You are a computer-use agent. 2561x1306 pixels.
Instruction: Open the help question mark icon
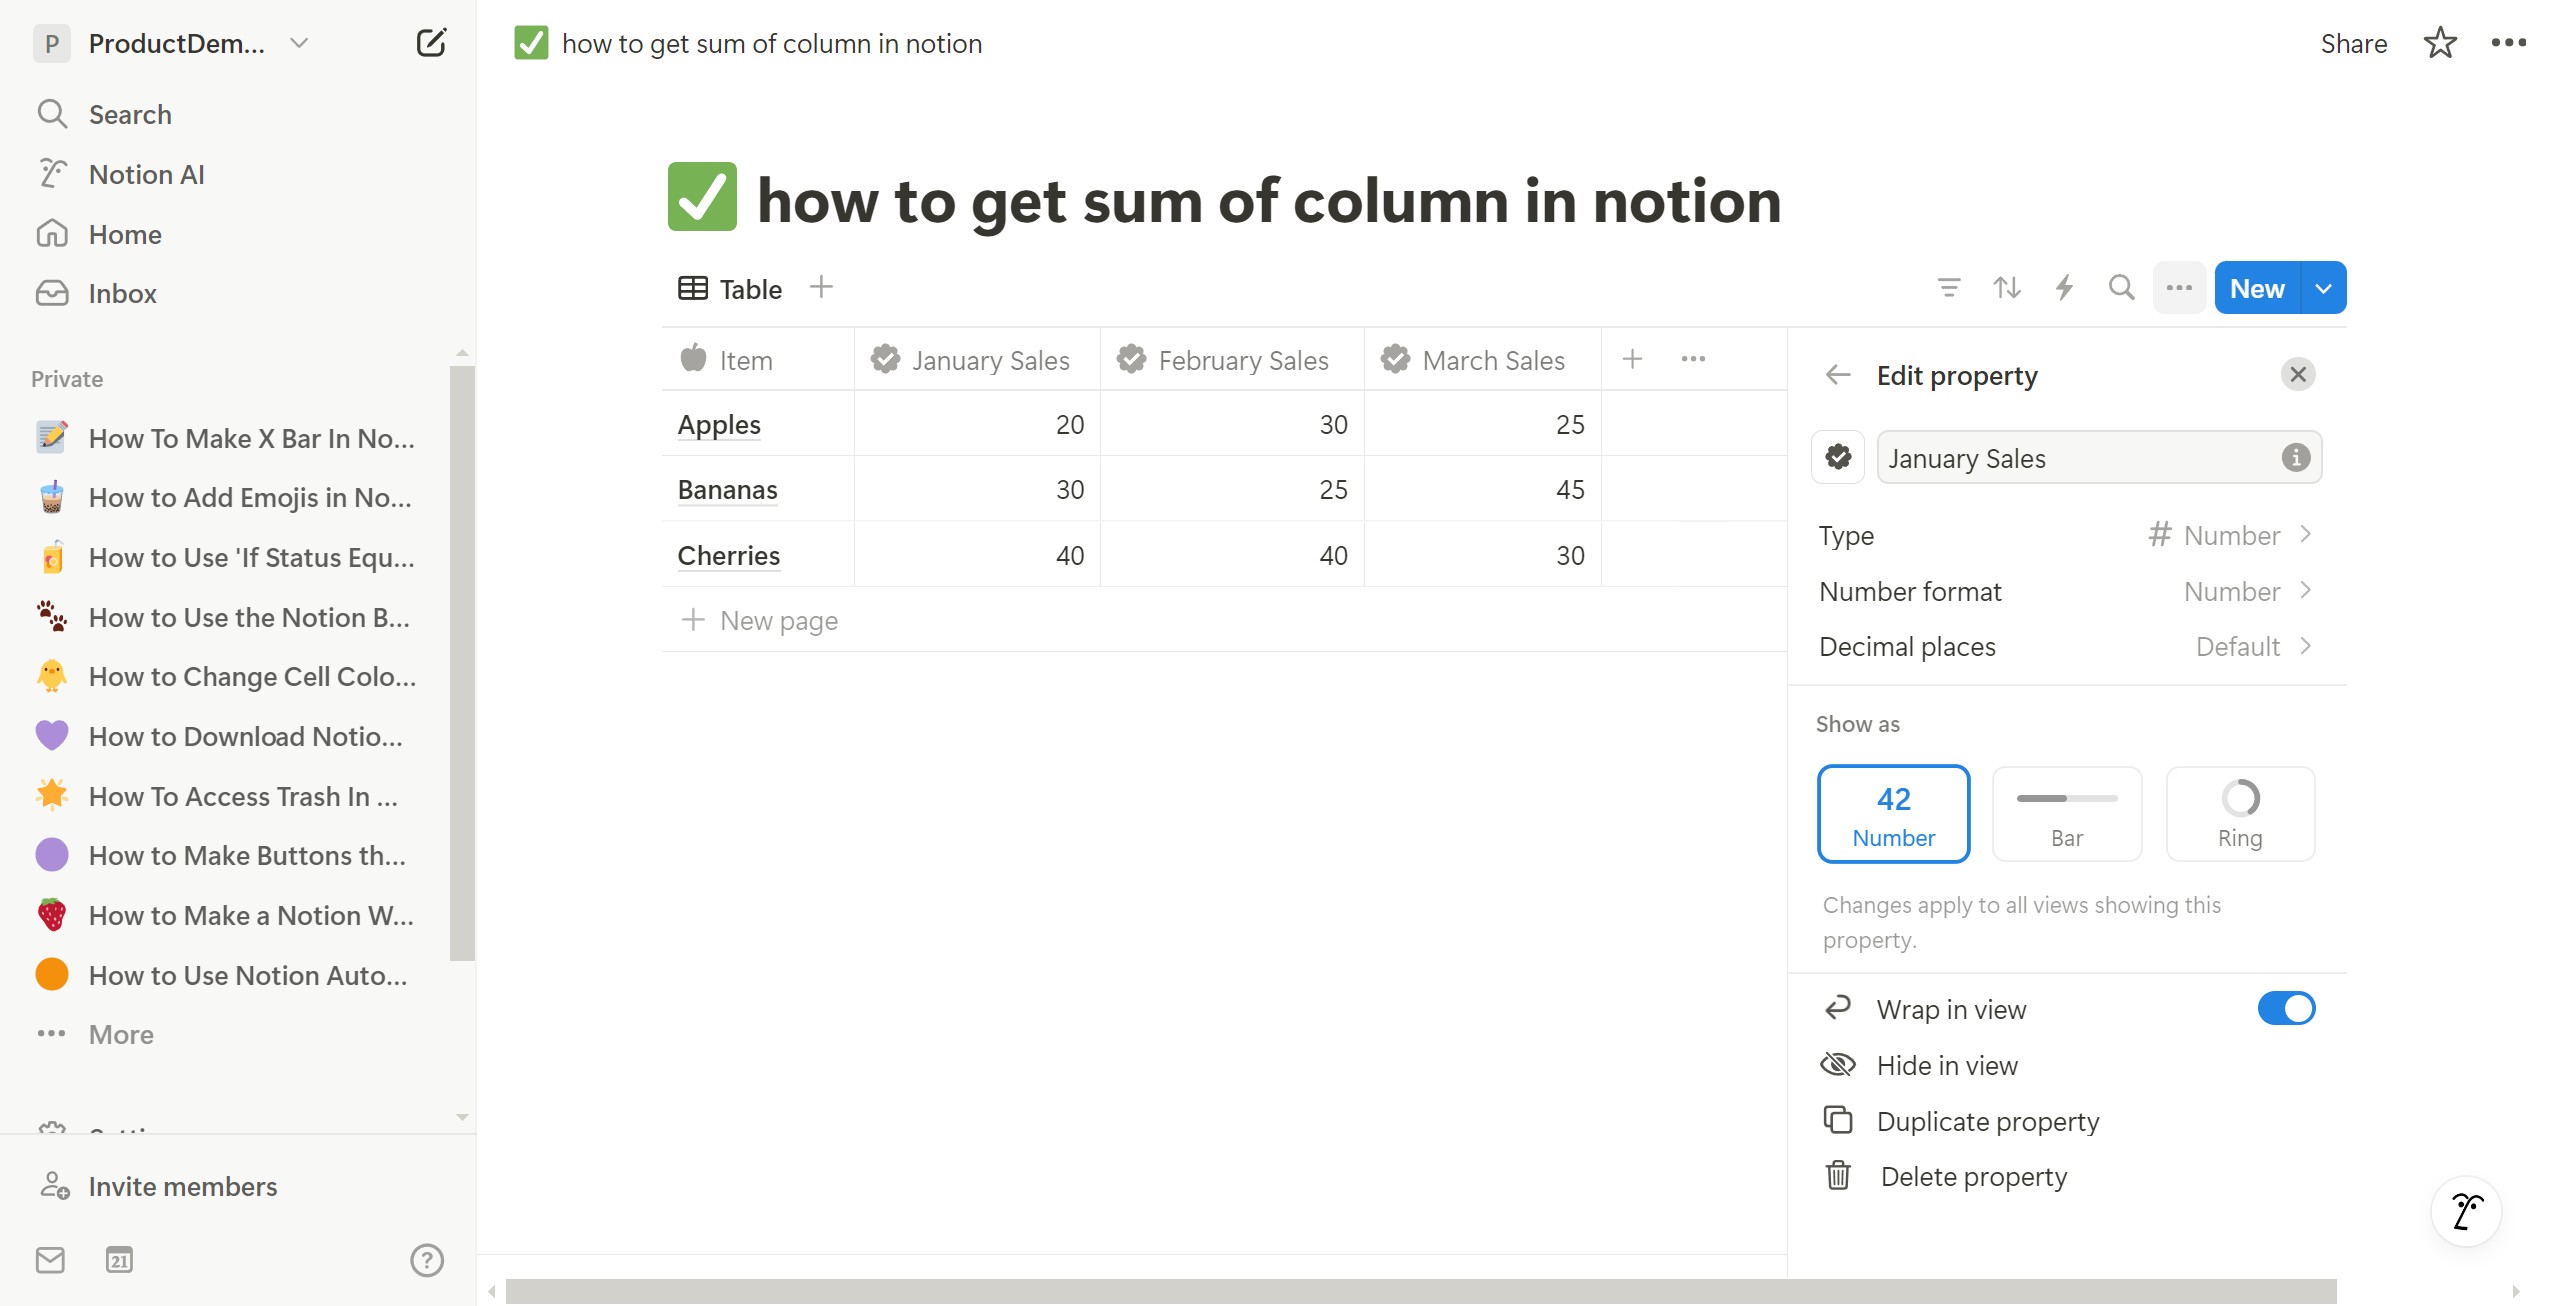[x=427, y=1260]
